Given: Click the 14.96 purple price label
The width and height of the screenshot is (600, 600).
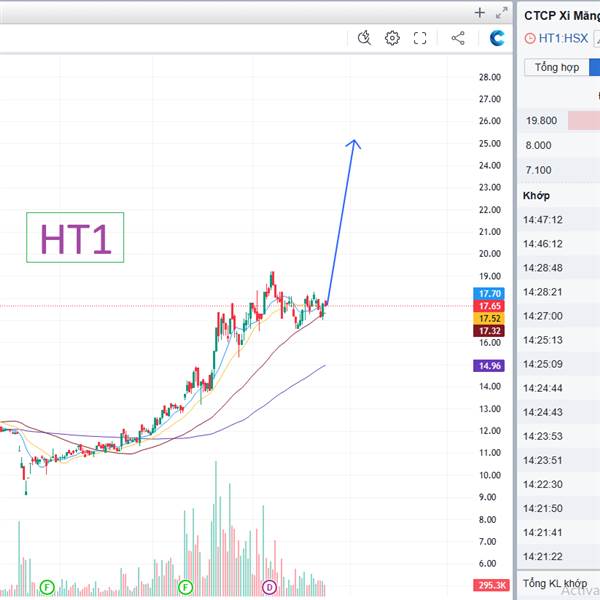Looking at the screenshot, I should 489,366.
